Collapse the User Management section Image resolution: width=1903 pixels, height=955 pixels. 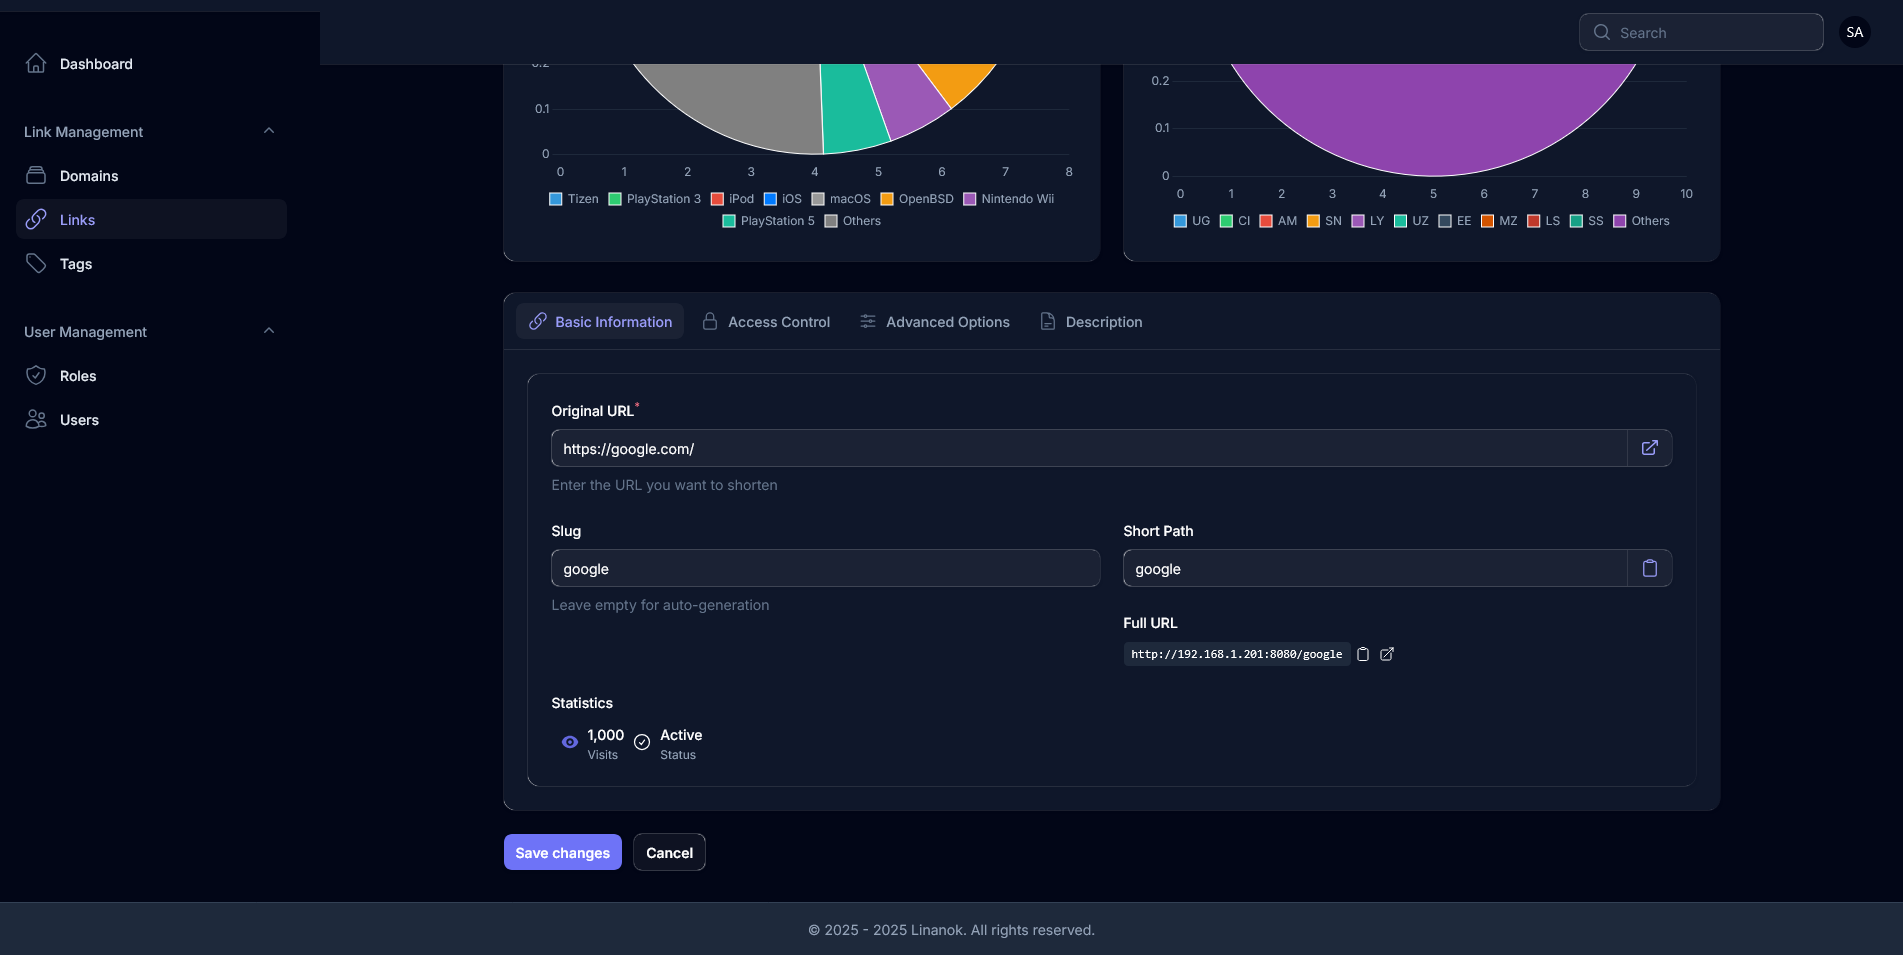tap(269, 331)
